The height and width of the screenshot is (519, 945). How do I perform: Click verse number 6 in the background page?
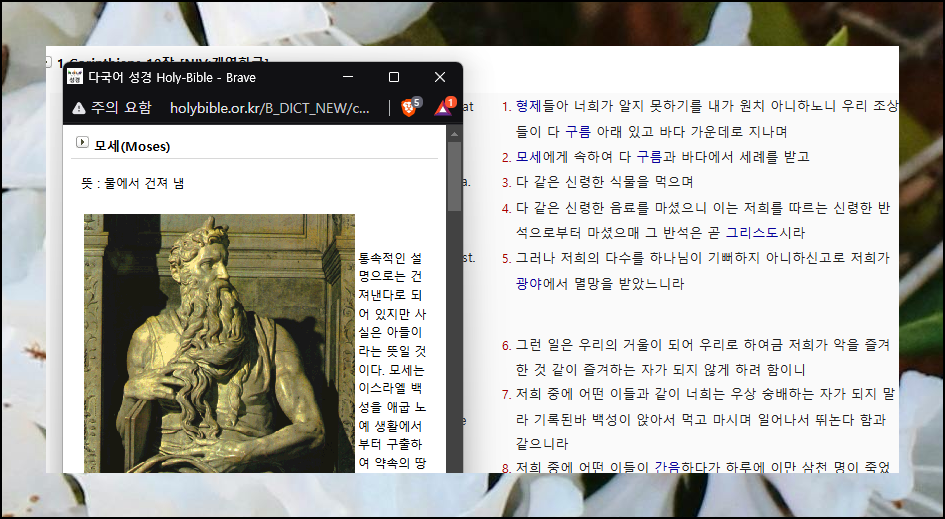(506, 346)
